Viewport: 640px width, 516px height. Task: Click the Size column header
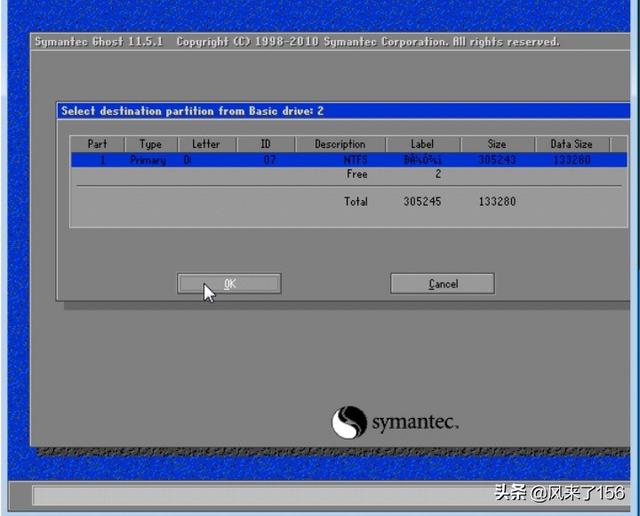(497, 144)
